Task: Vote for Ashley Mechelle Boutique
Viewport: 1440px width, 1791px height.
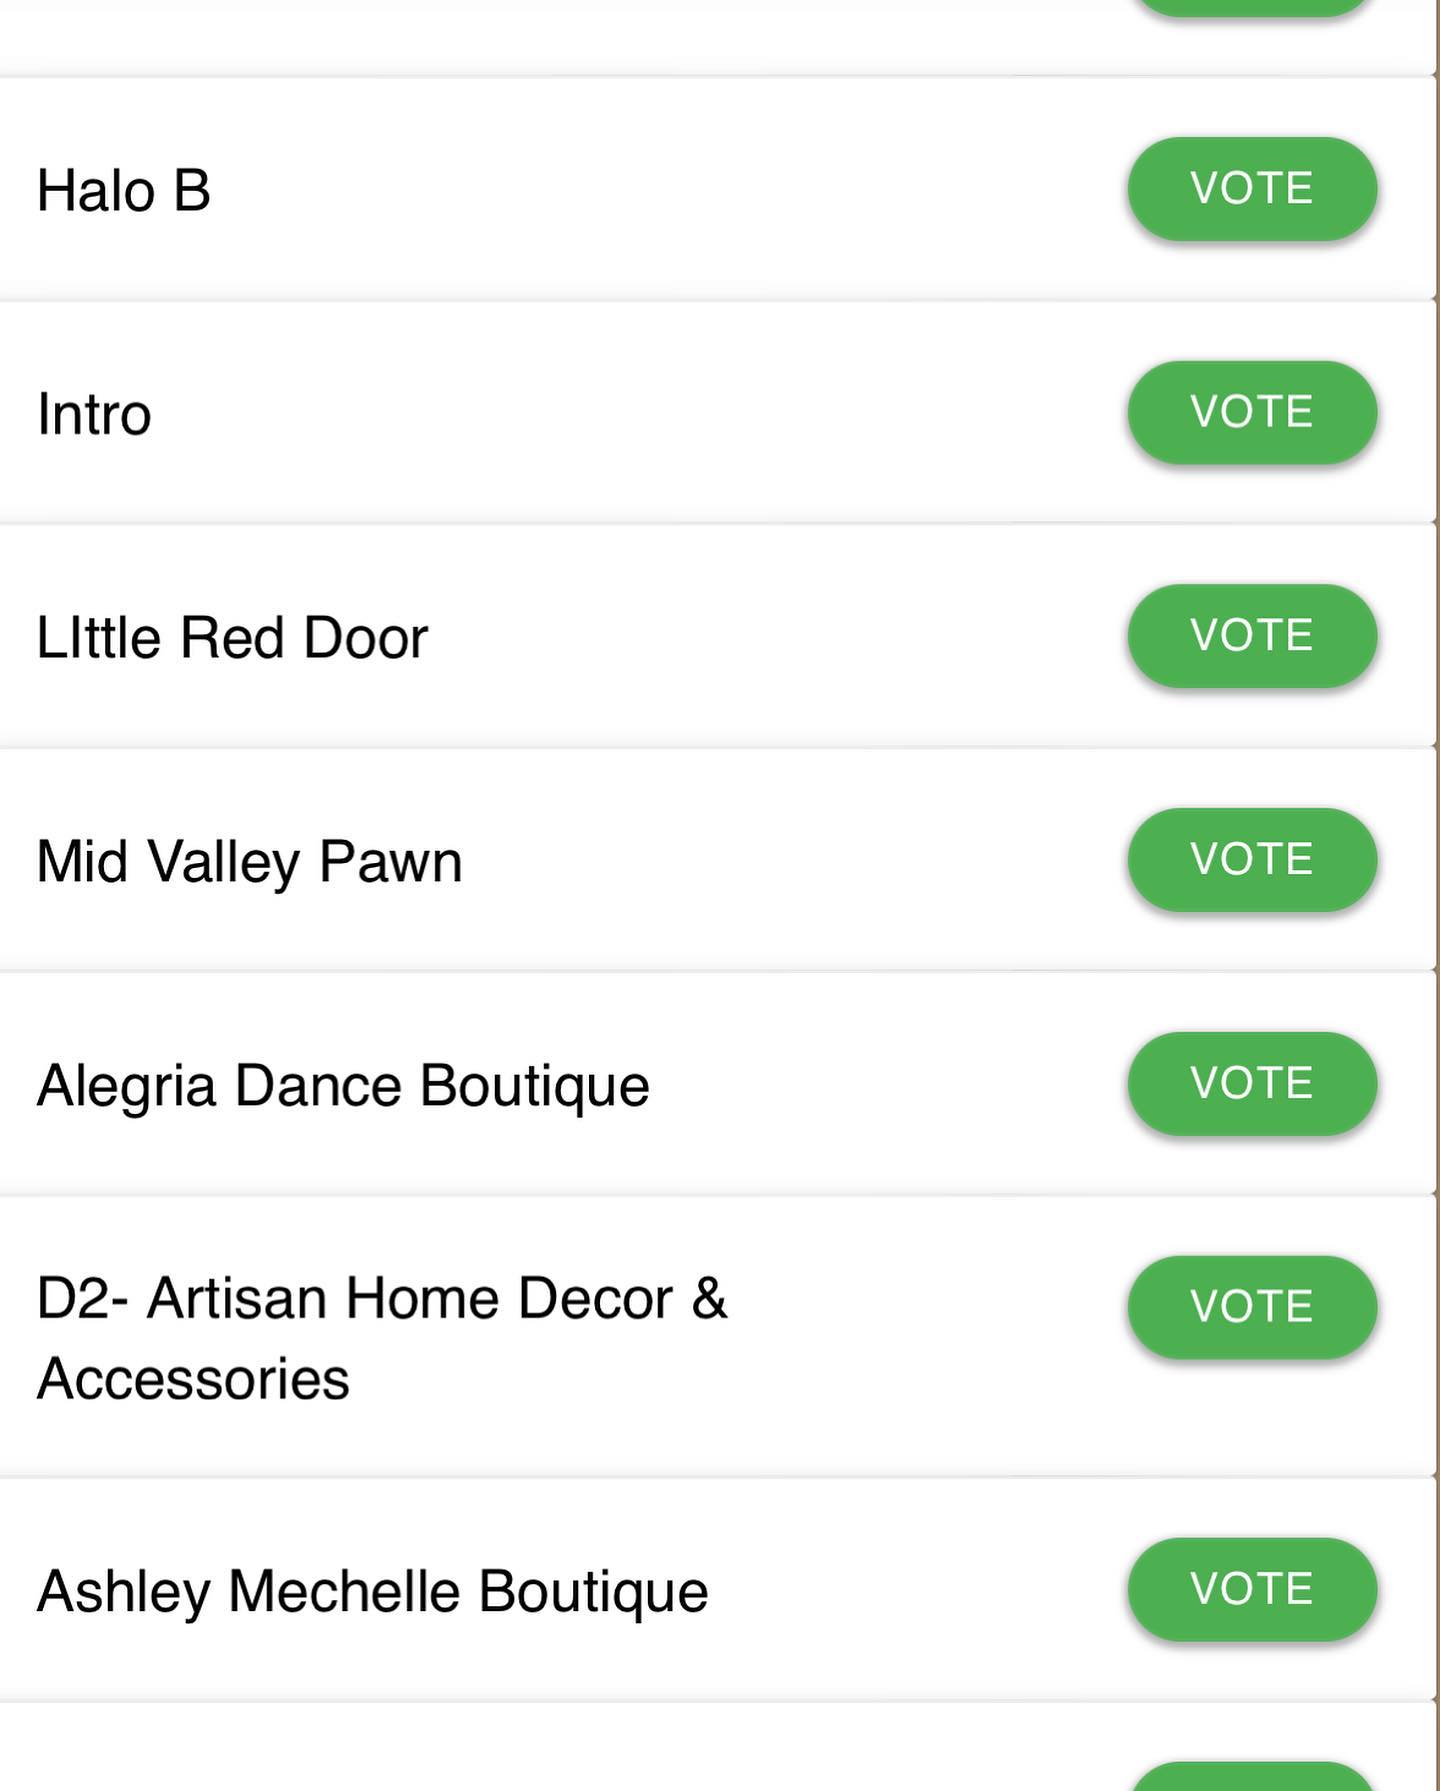Action: tap(1252, 1589)
